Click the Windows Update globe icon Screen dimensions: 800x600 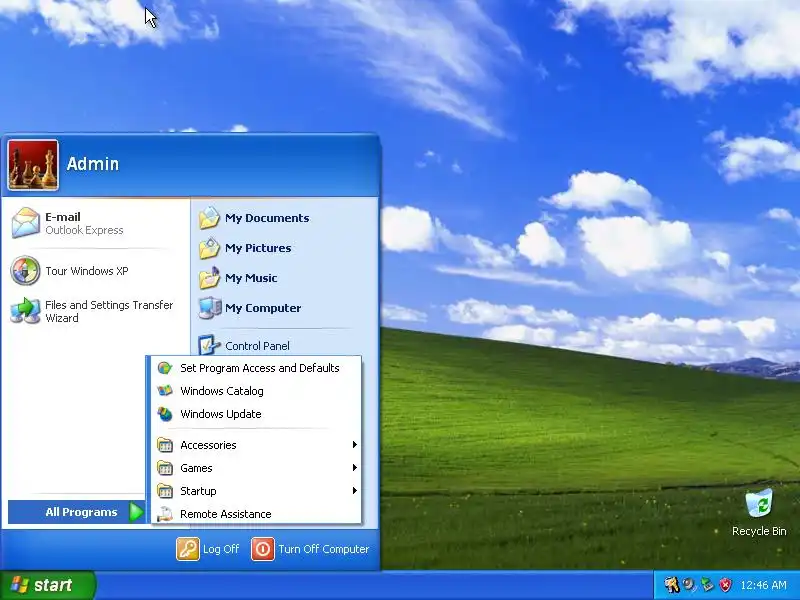pyautogui.click(x=165, y=414)
